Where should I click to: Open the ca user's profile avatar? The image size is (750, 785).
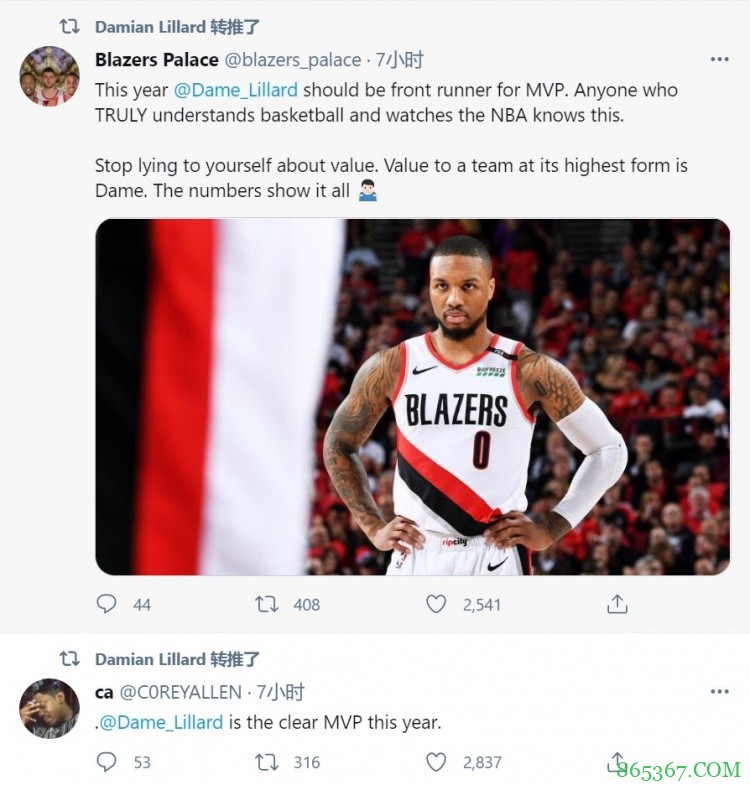coord(49,708)
